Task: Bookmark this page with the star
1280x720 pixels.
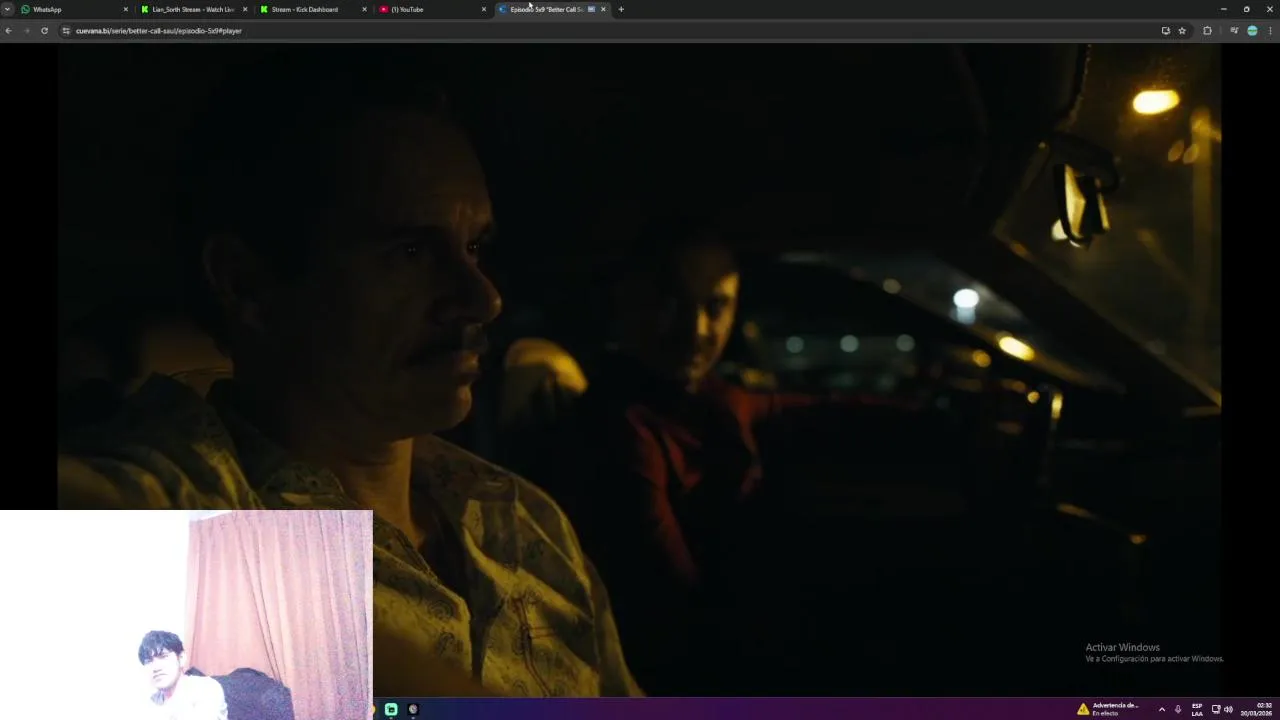Action: (1182, 31)
